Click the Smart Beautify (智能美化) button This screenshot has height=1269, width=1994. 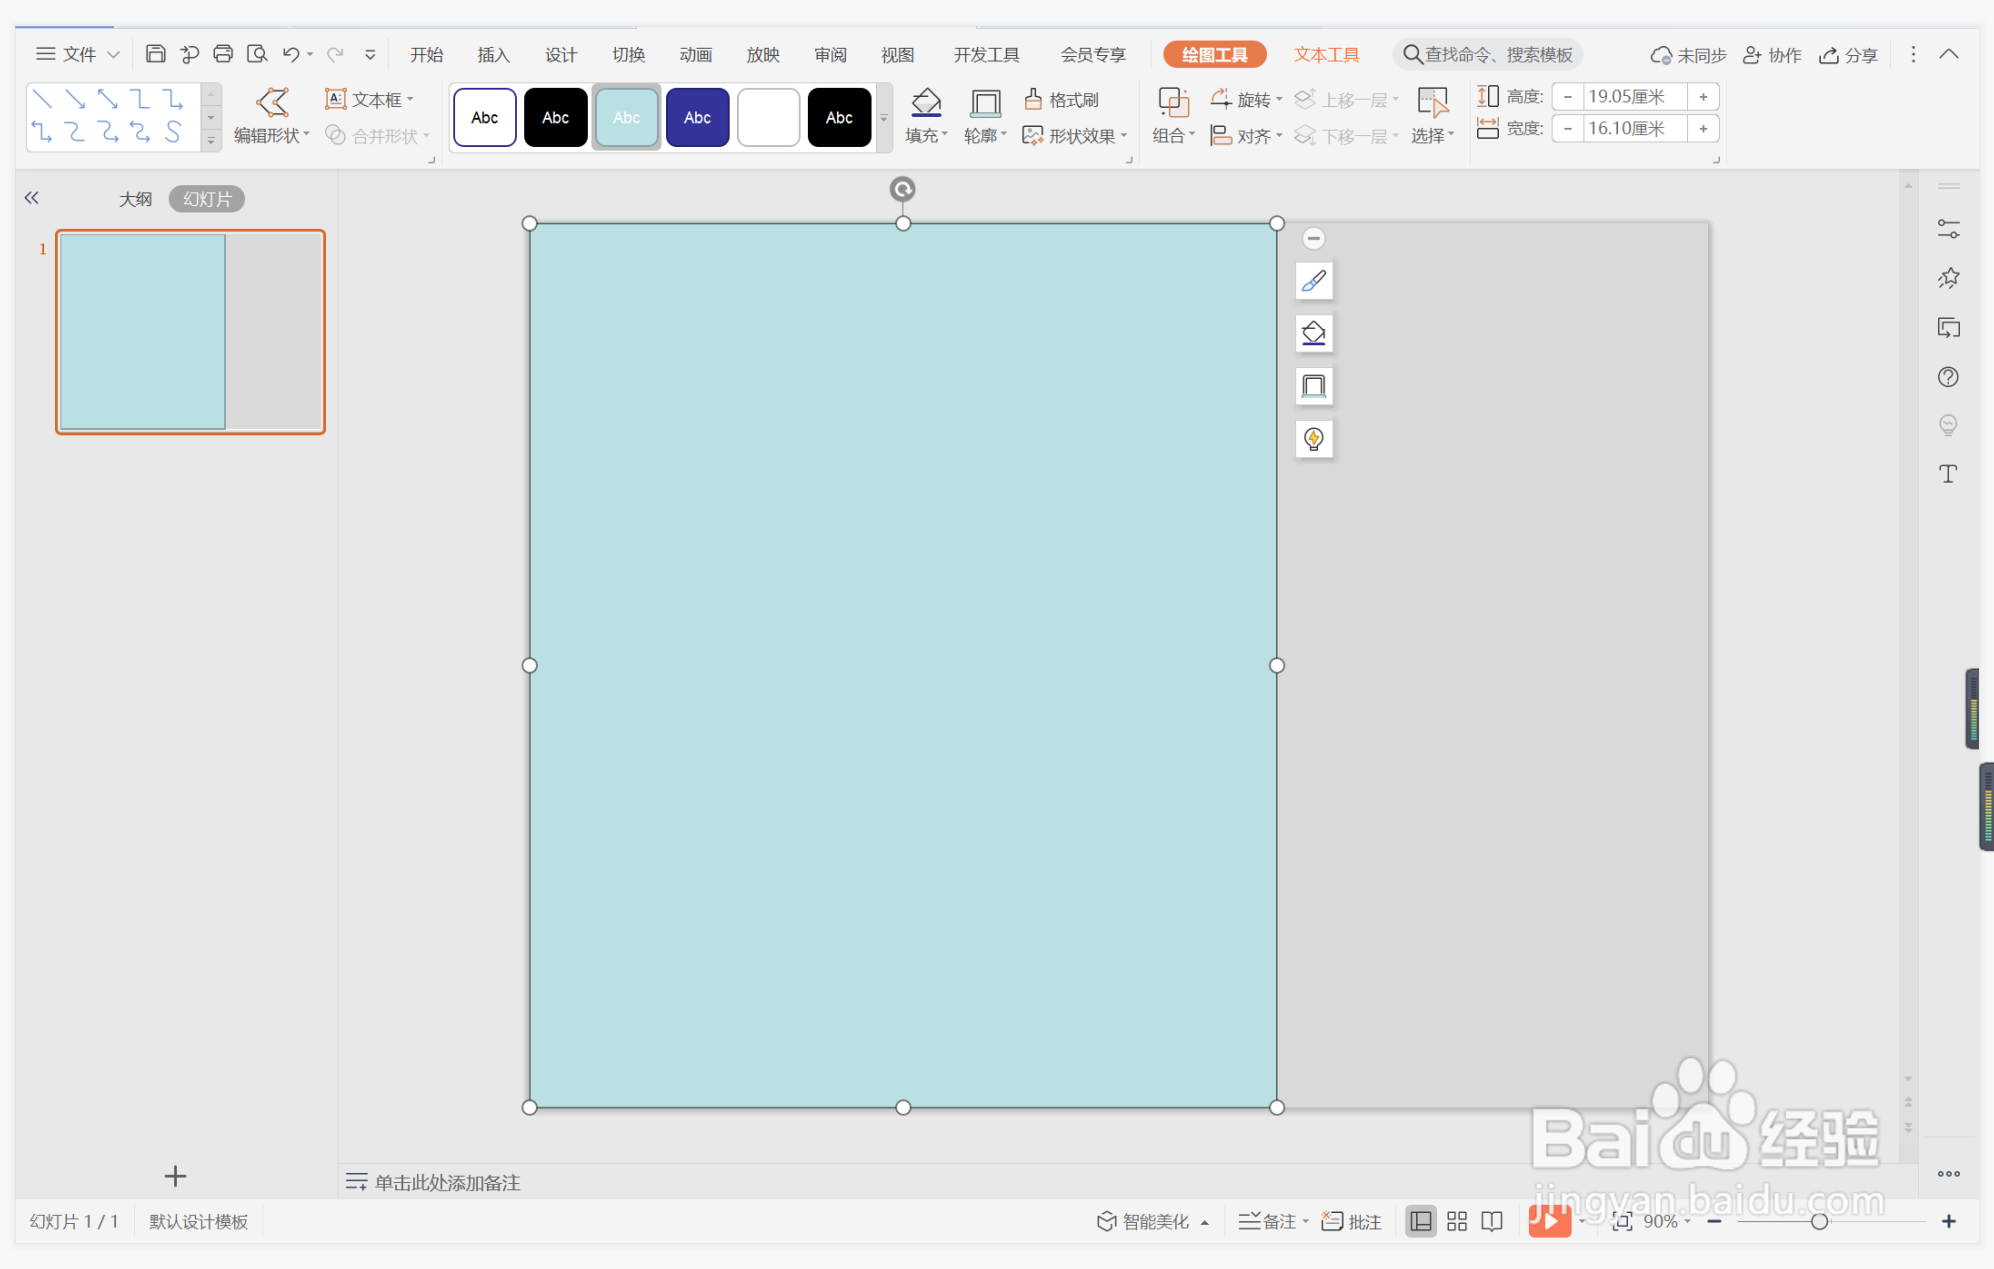(1145, 1221)
